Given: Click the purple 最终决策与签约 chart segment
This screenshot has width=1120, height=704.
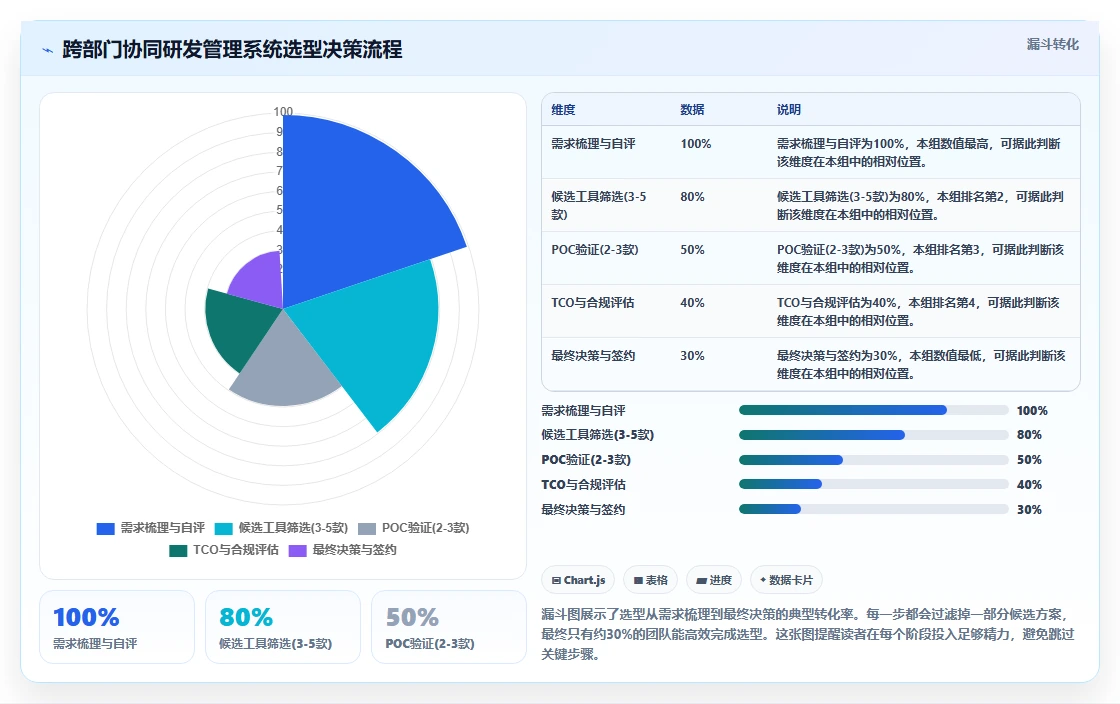Looking at the screenshot, I should (x=261, y=278).
